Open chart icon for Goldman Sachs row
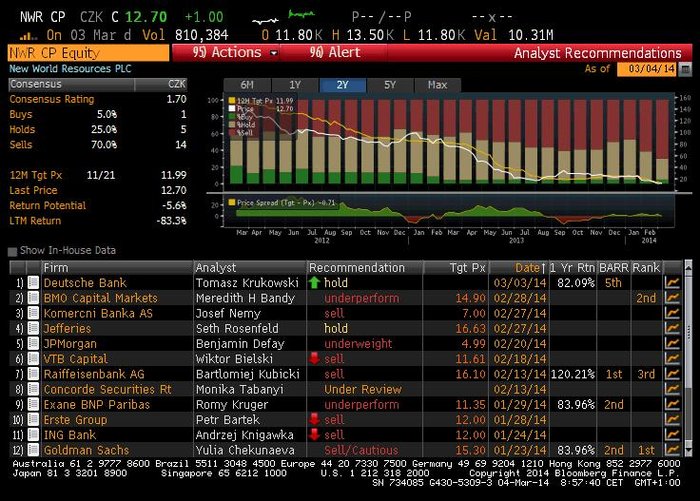Screen dimensions: 700x501 [x=672, y=450]
